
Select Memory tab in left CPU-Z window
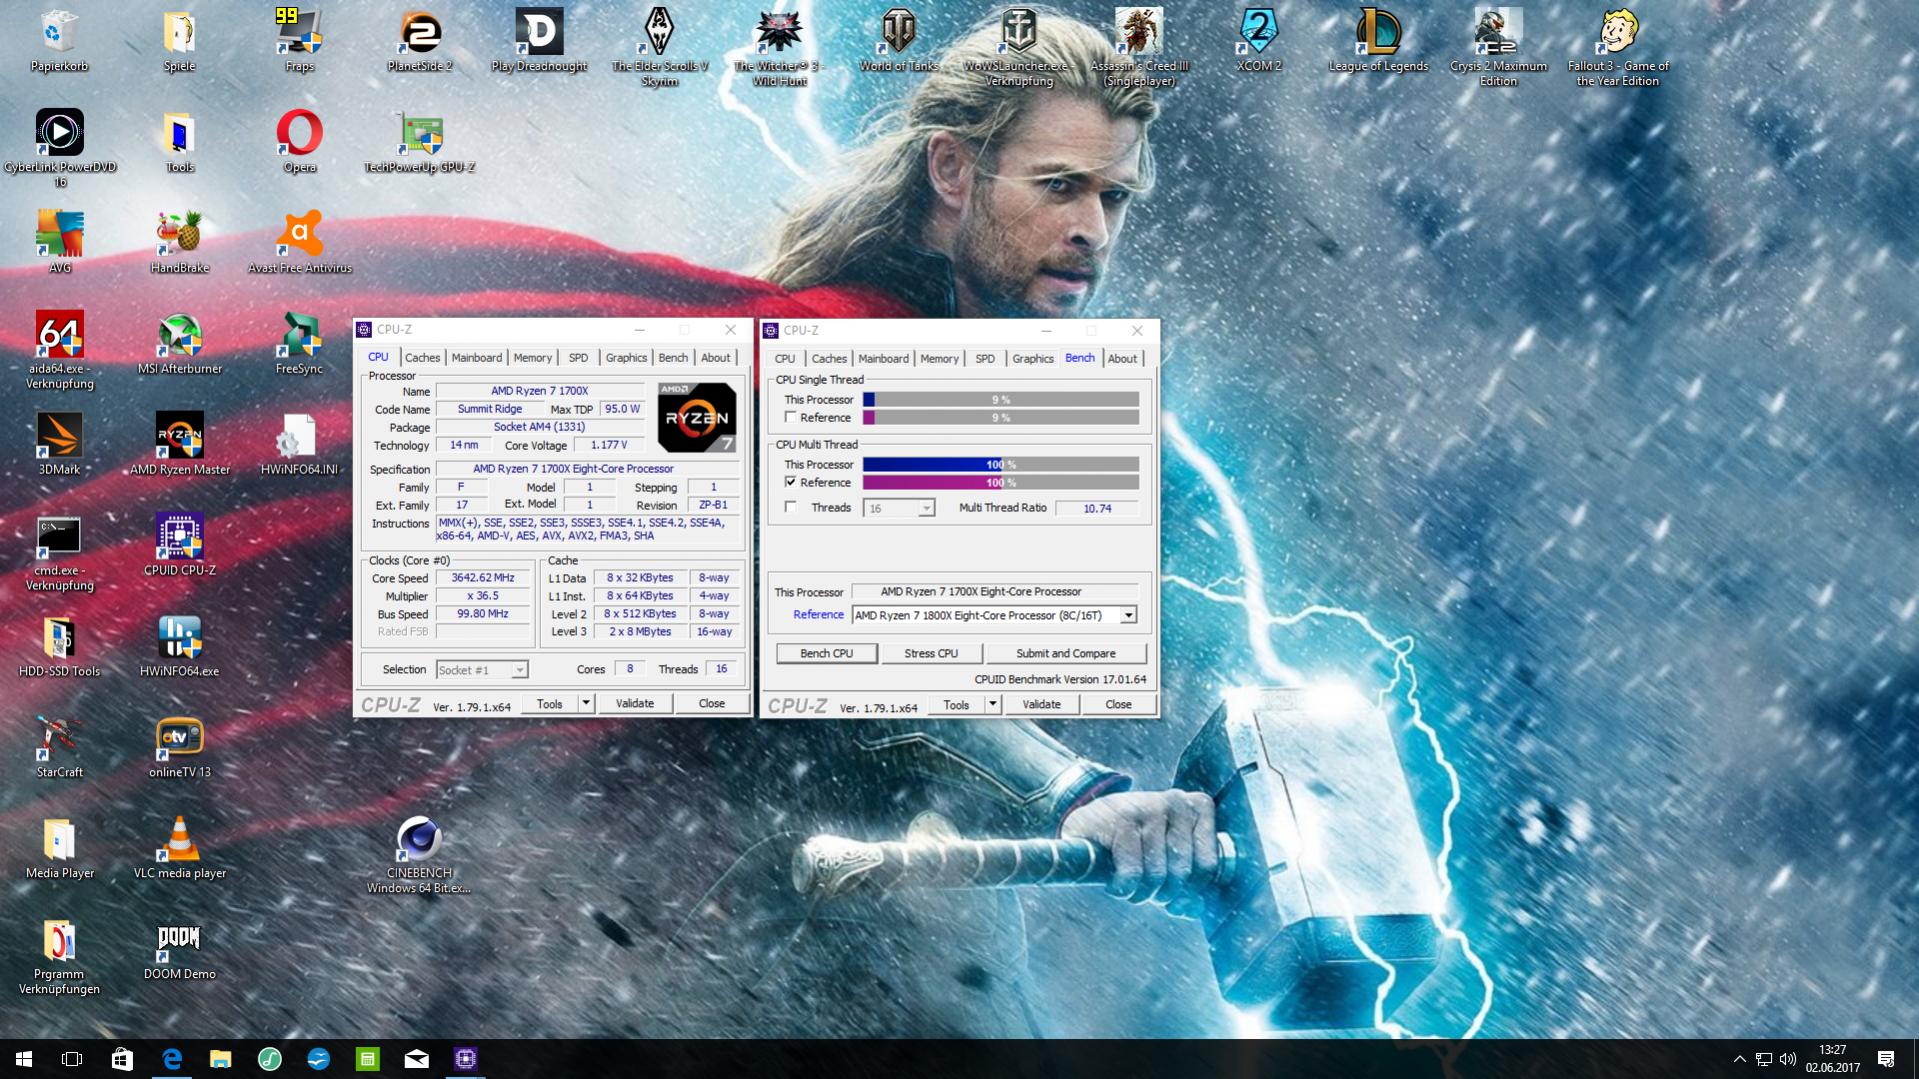[532, 358]
